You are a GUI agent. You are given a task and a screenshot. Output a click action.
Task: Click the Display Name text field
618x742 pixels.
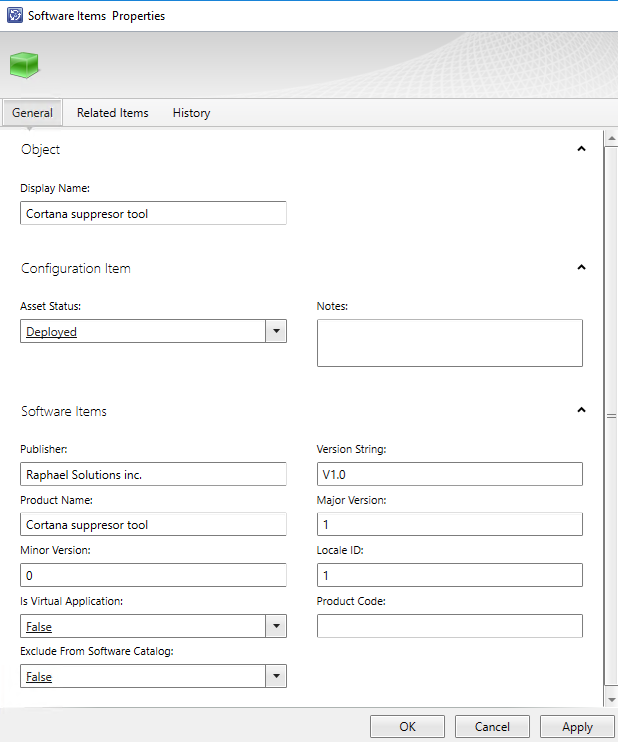click(x=153, y=213)
